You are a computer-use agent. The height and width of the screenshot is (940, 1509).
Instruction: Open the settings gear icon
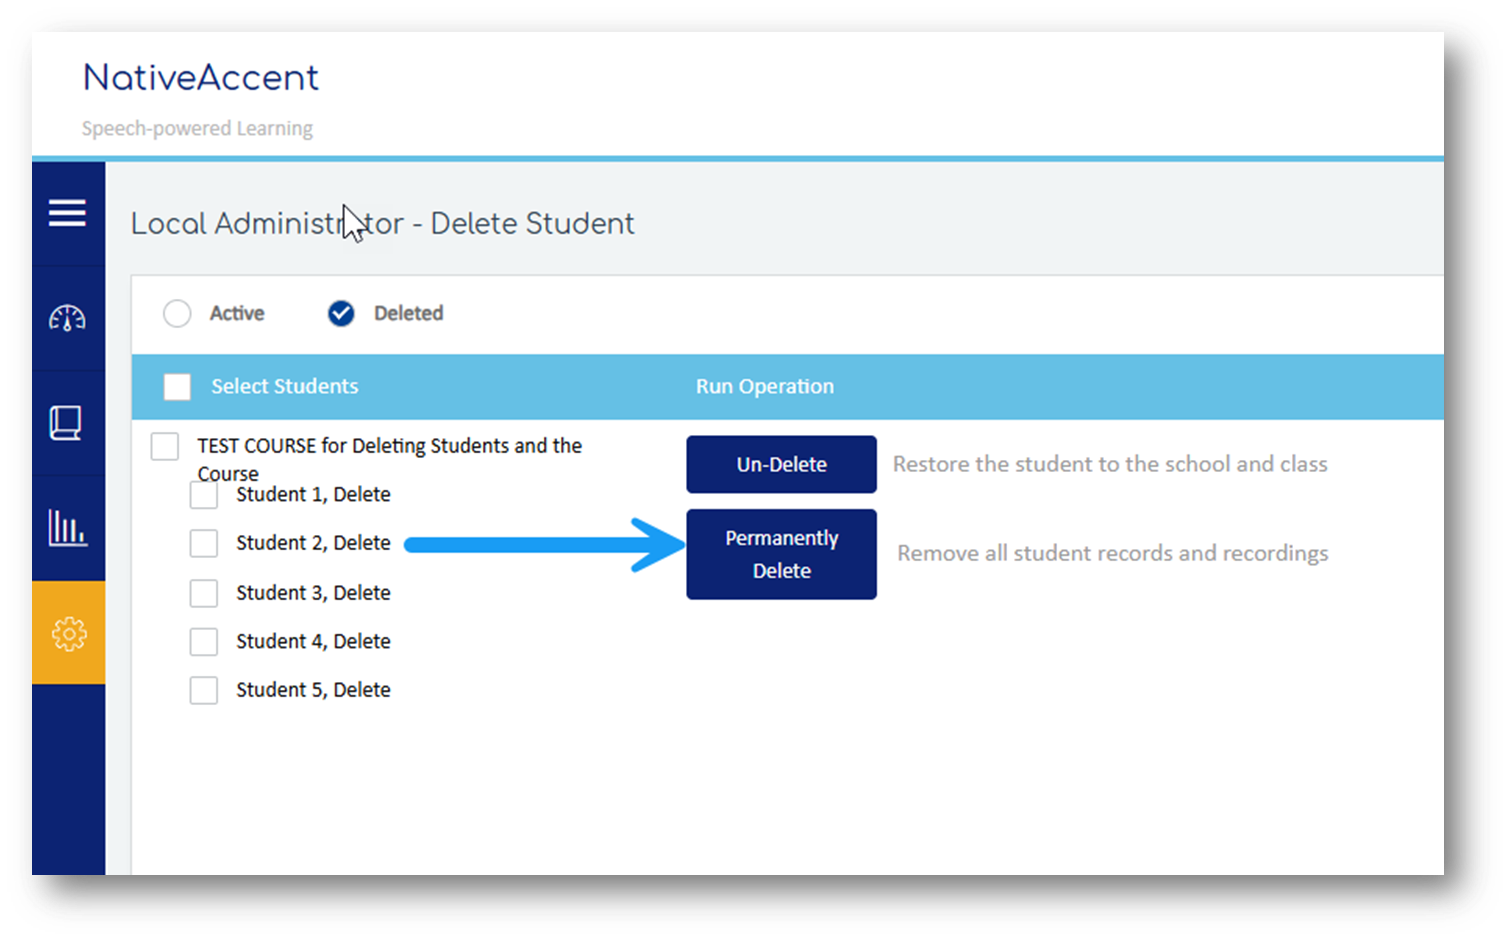point(68,633)
